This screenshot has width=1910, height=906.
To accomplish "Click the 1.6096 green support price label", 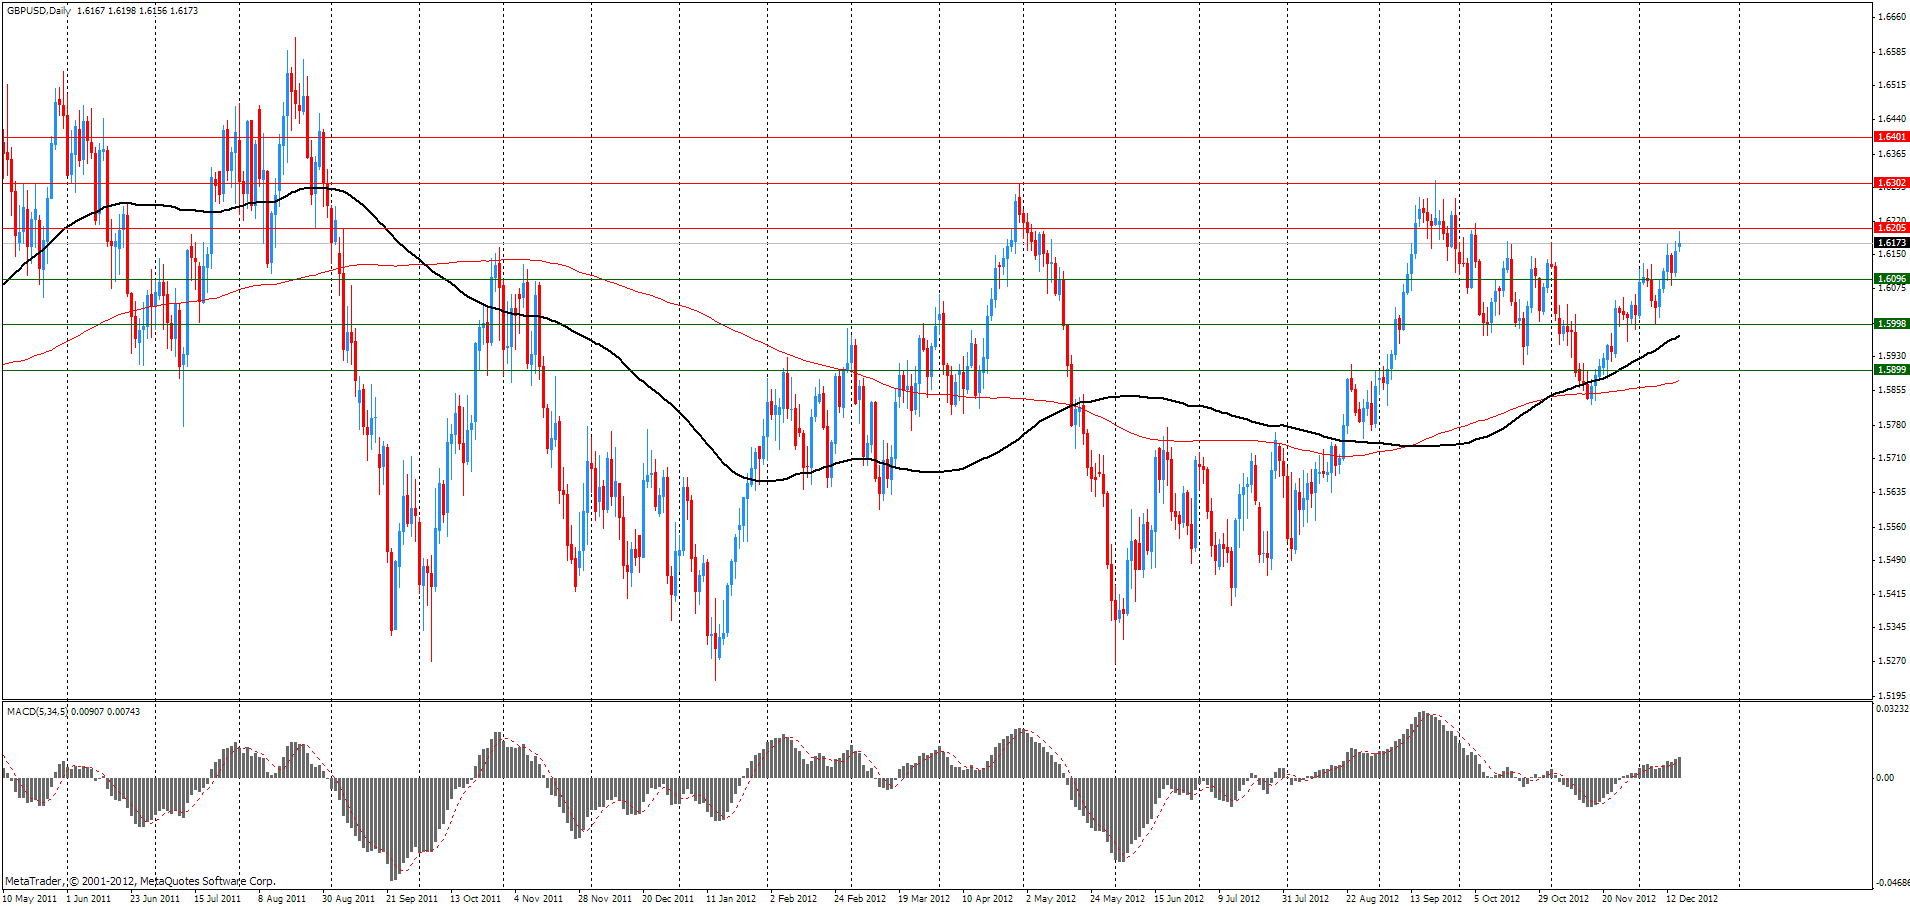I will 1890,279.
